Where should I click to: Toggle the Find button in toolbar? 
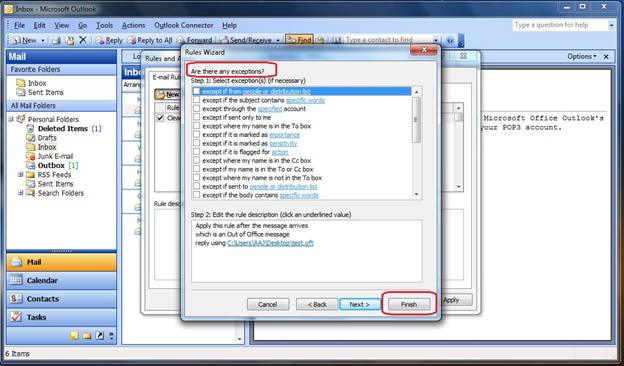click(x=299, y=40)
